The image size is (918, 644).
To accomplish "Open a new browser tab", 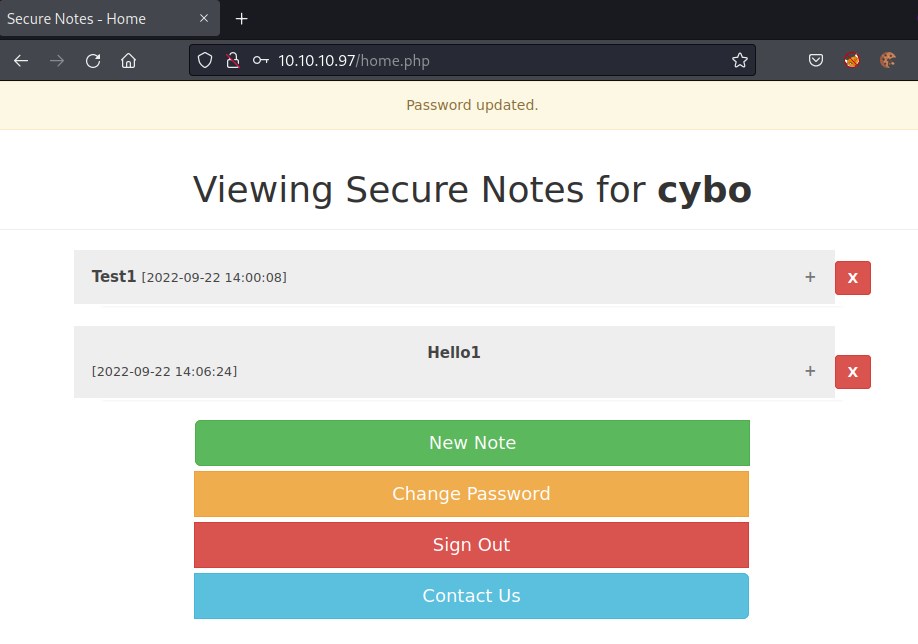I will pos(241,19).
